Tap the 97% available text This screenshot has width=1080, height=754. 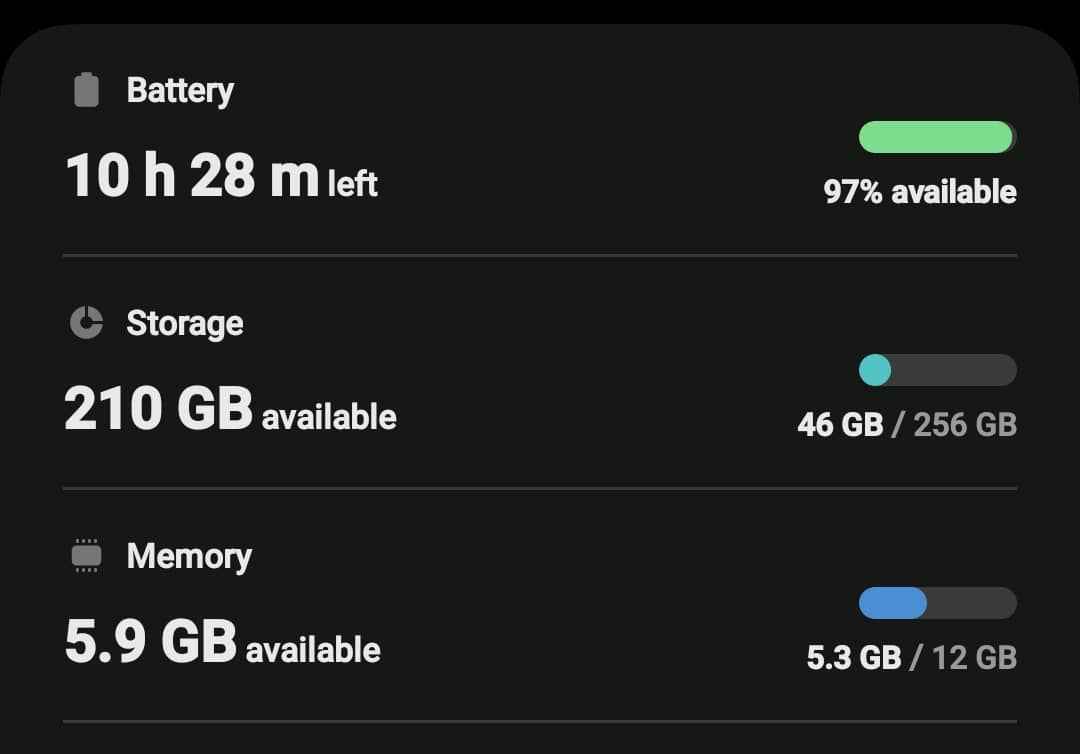coord(920,192)
